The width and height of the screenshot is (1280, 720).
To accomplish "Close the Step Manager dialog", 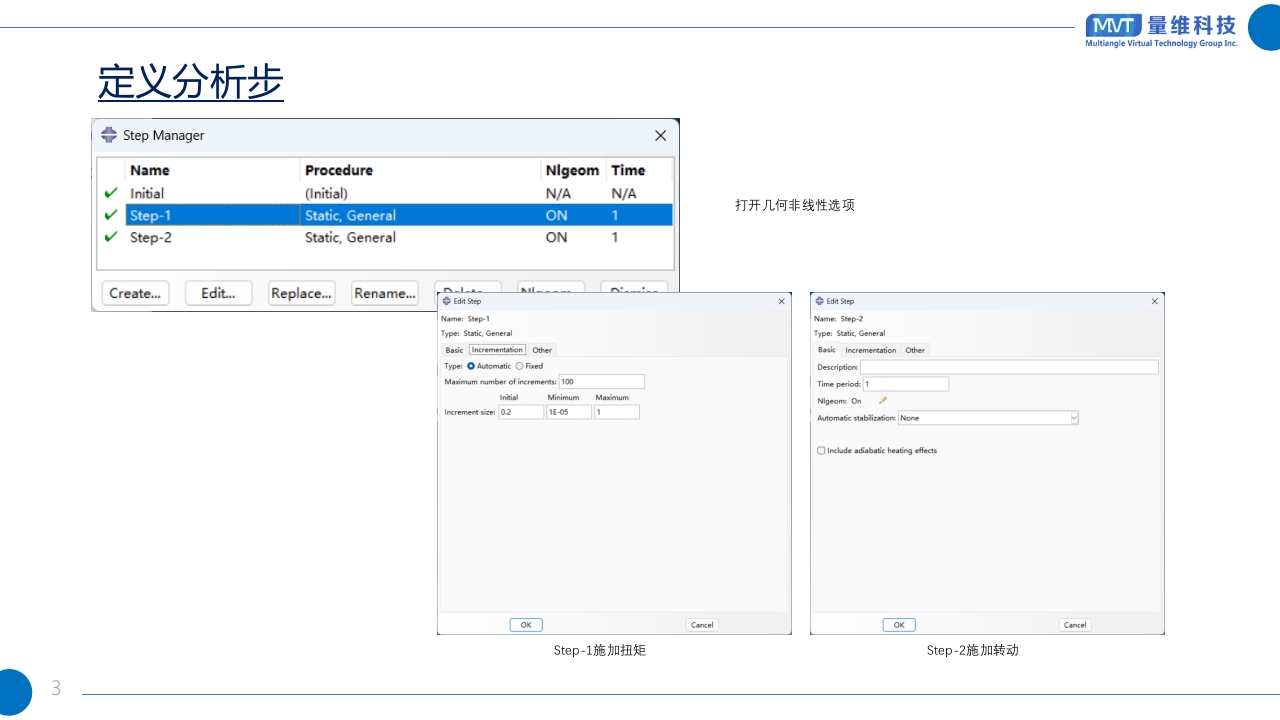I will click(x=660, y=135).
